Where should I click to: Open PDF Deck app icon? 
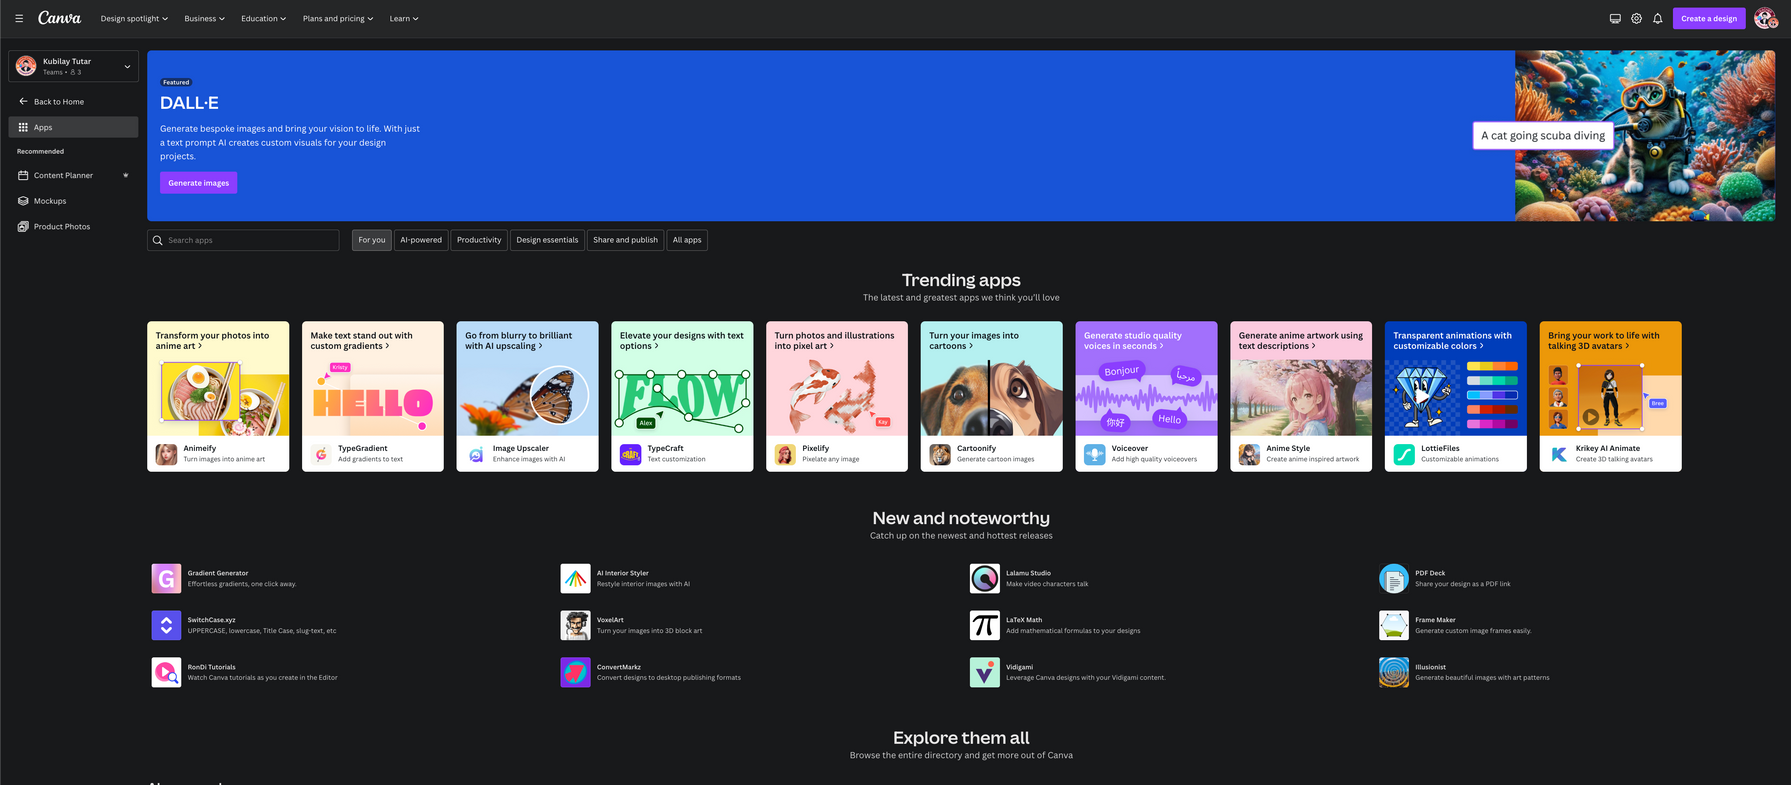click(x=1393, y=578)
